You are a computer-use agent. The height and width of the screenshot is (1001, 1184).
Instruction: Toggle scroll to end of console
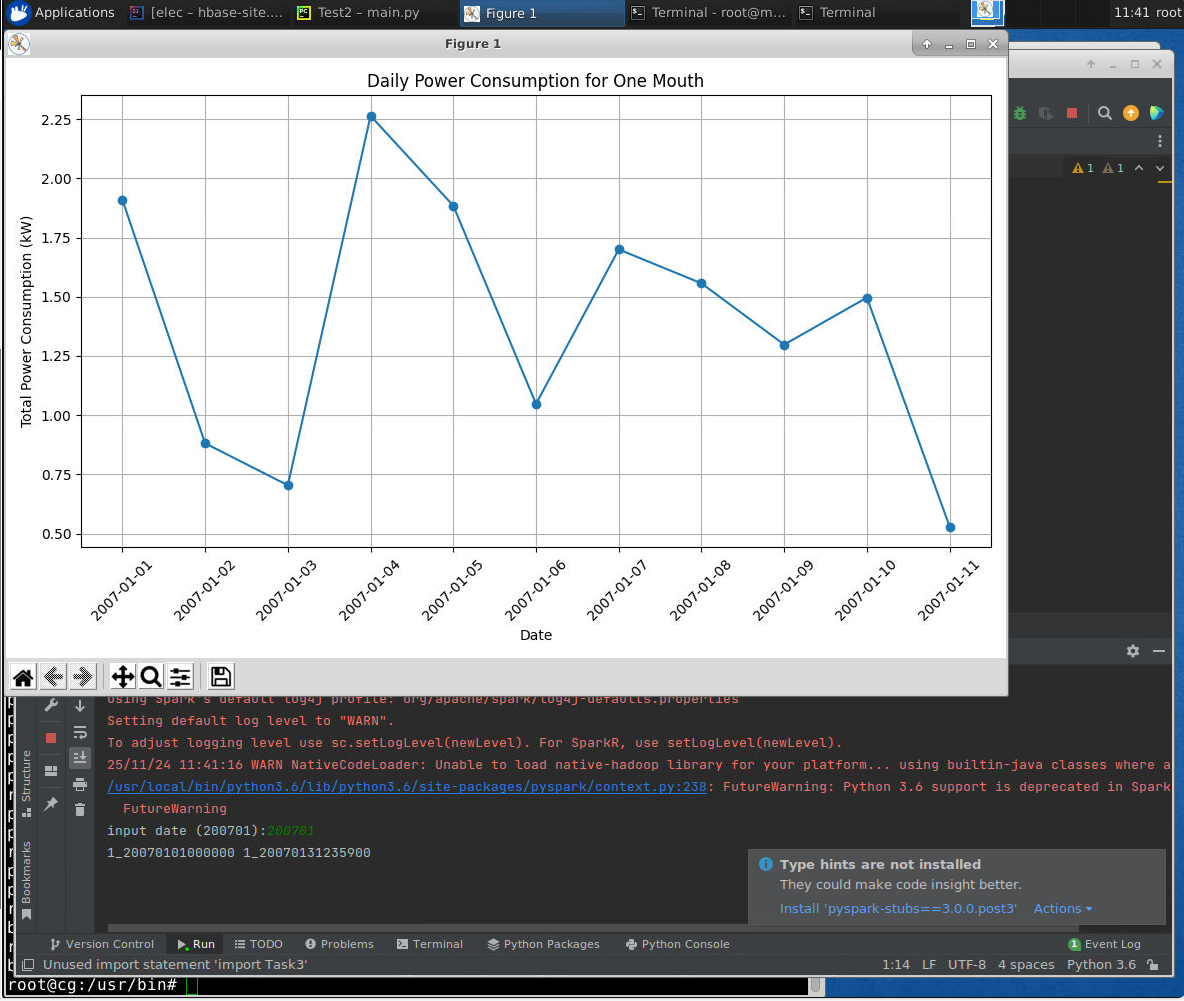pyautogui.click(x=80, y=758)
